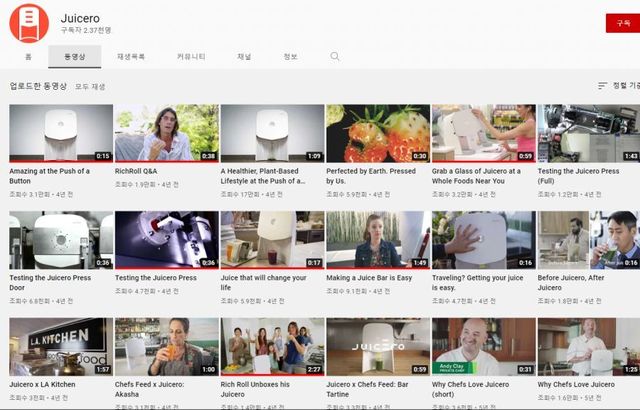This screenshot has height=410, width=640.
Task: Open 'Chefs Feed x Juicero: Akasha' thumbnail
Action: tap(166, 346)
